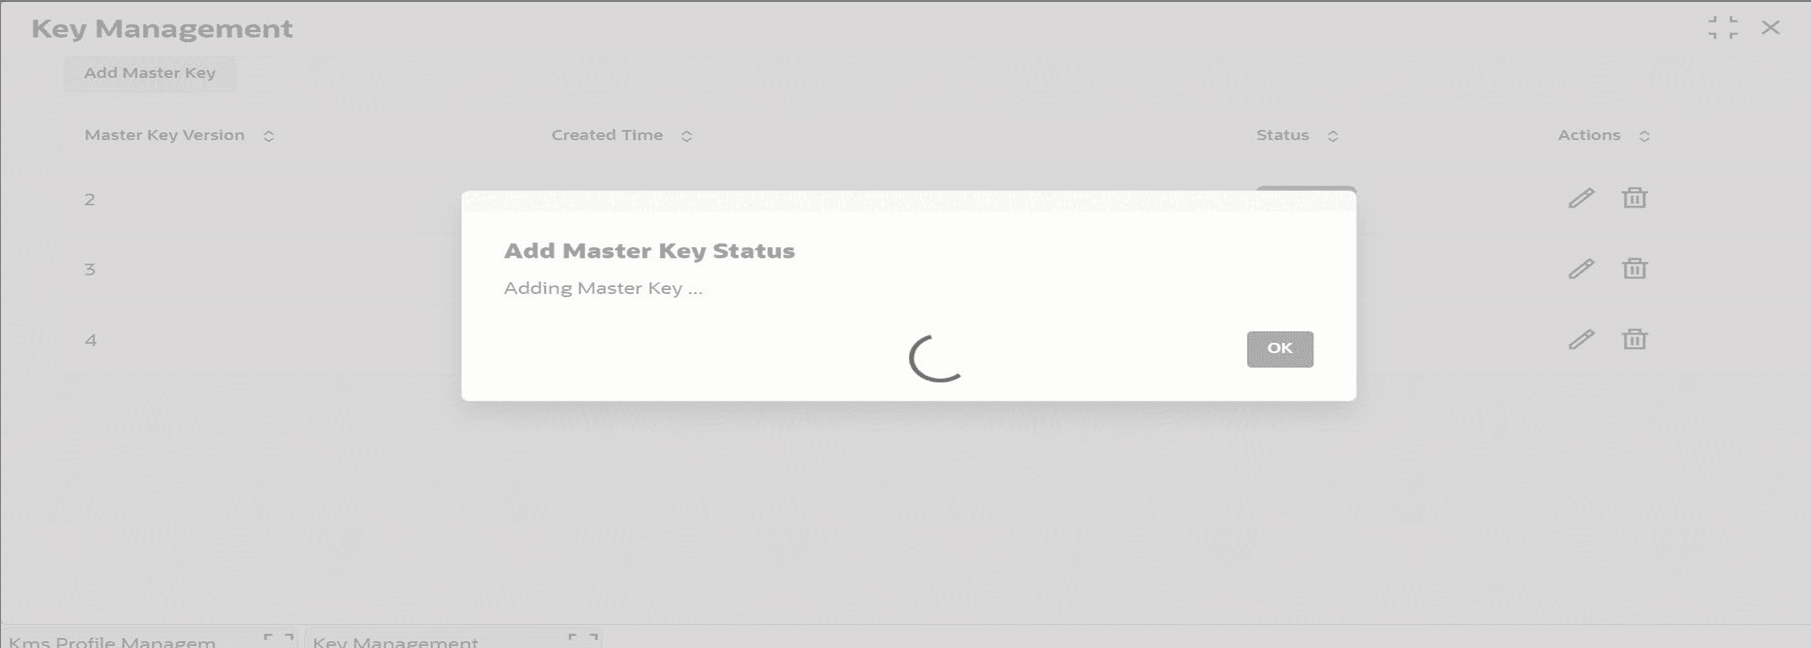
Task: Expand the Key Management bottom tab window
Action: point(583,638)
